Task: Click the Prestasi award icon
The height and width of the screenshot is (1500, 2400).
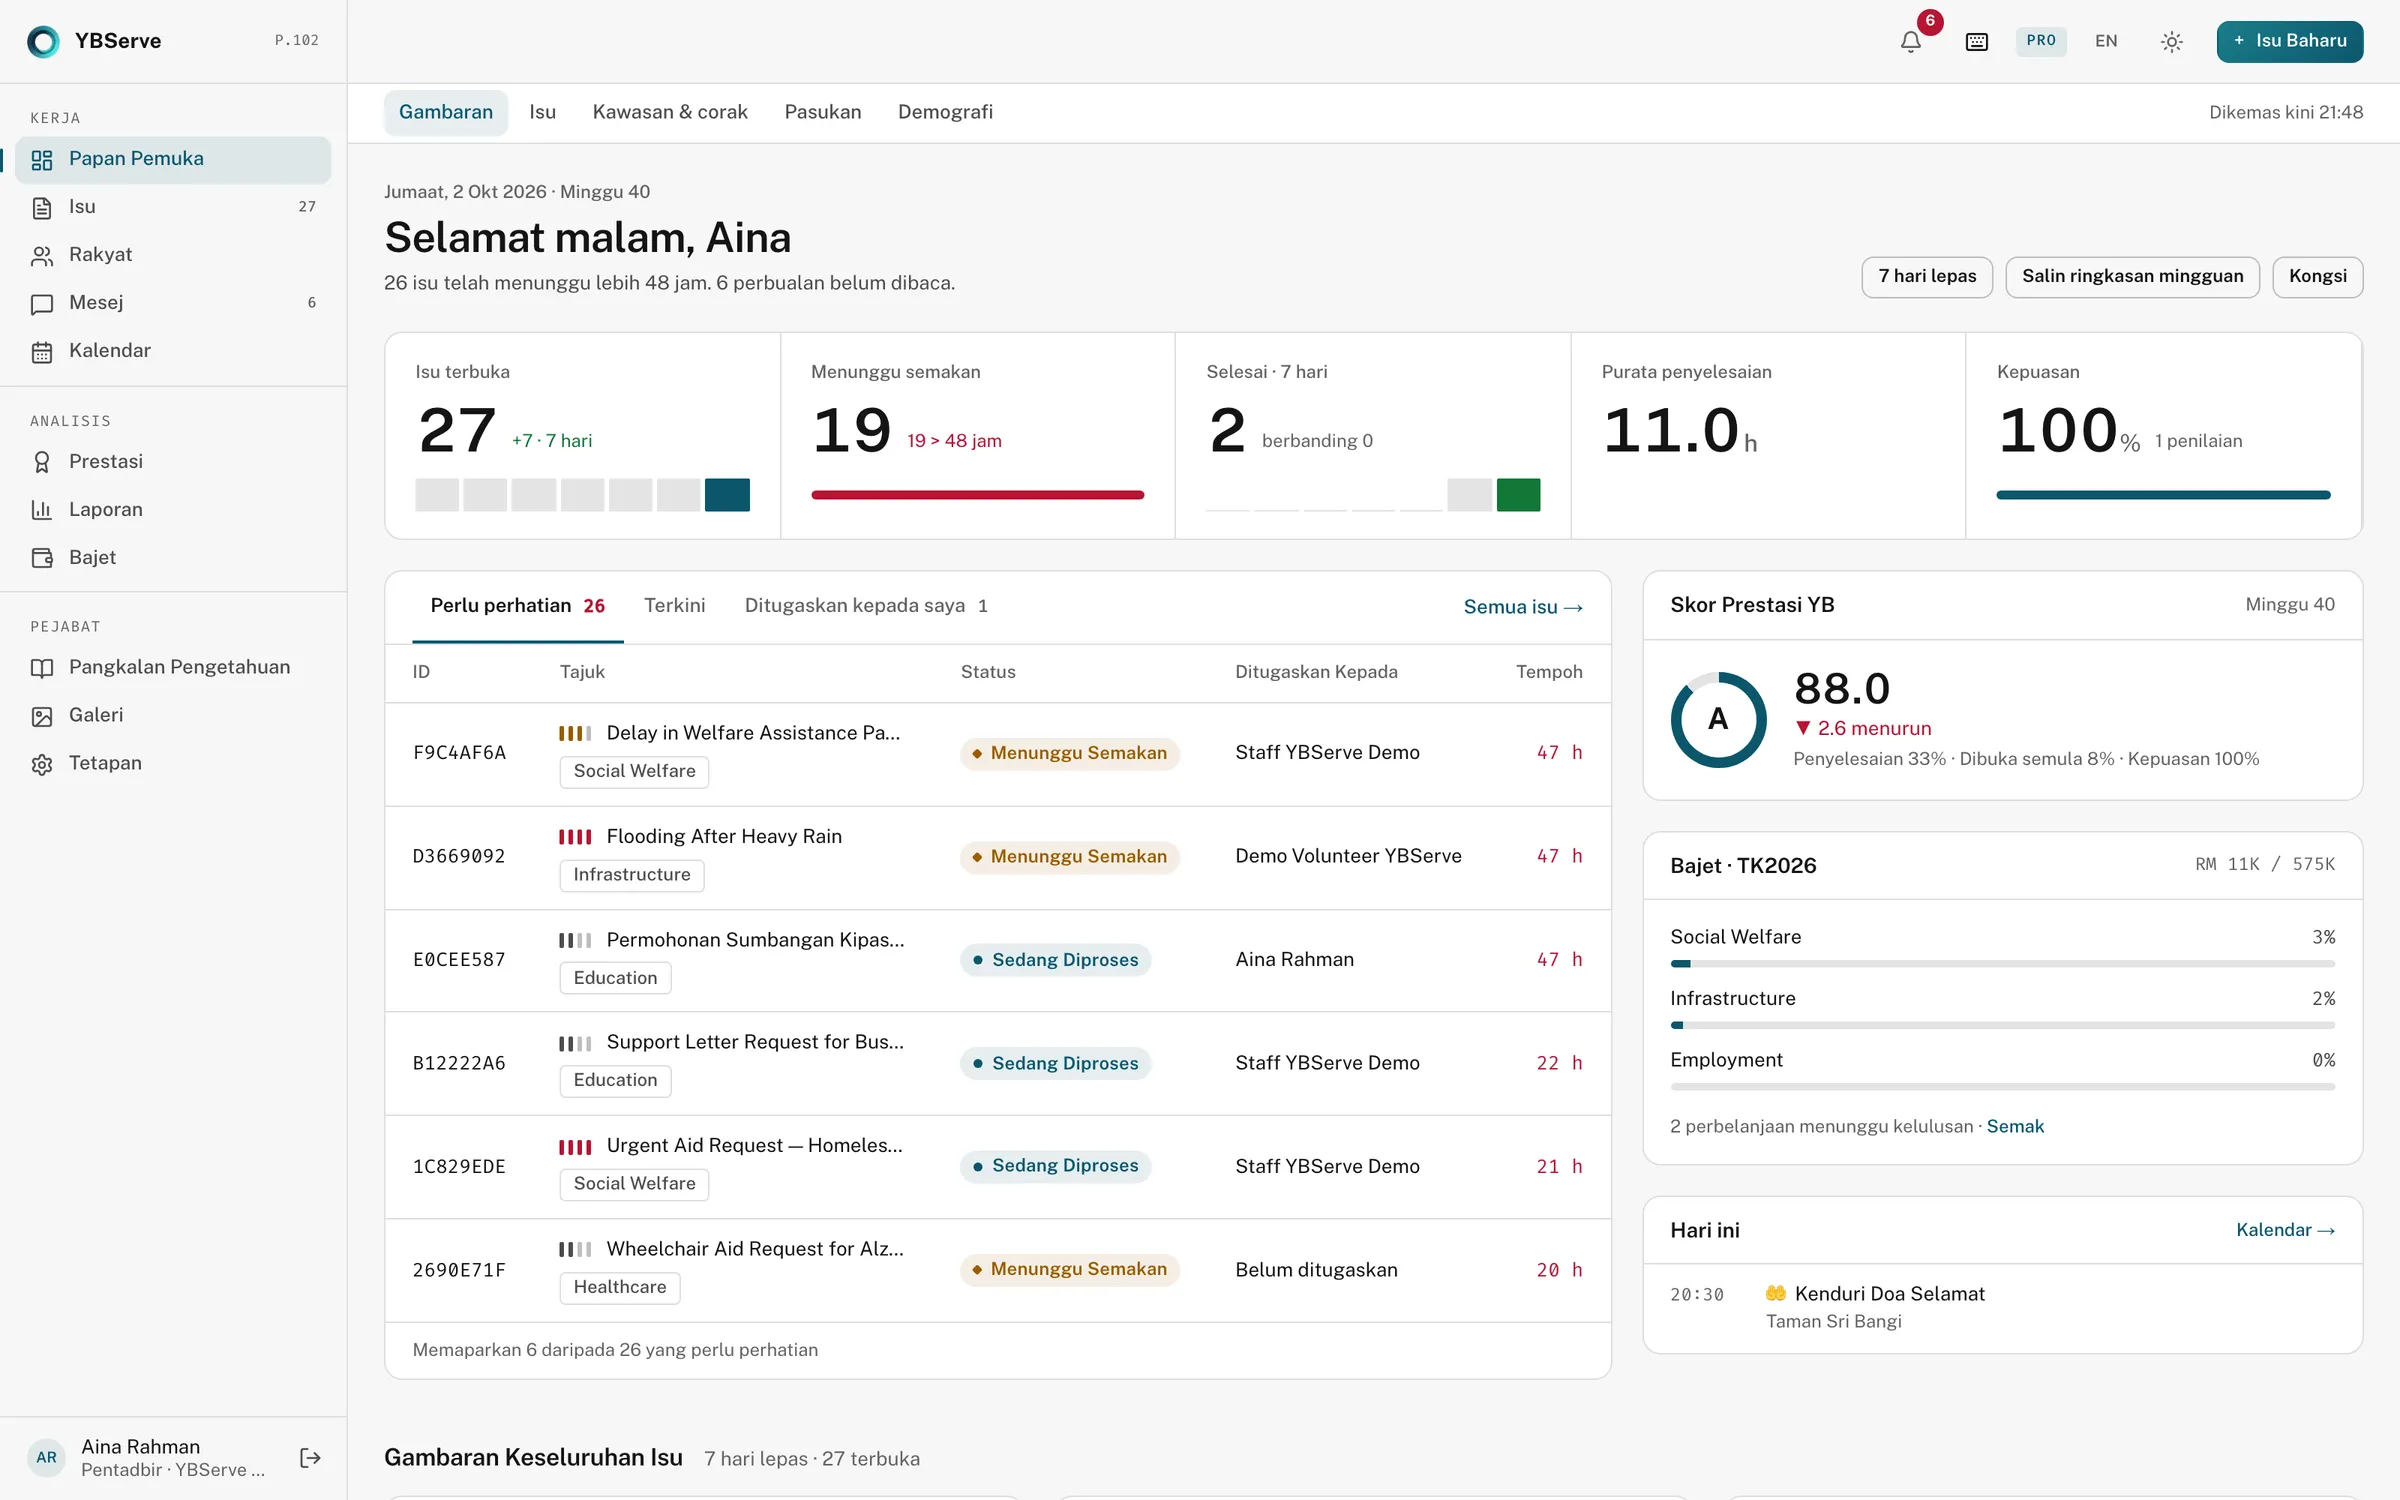Action: coord(42,462)
